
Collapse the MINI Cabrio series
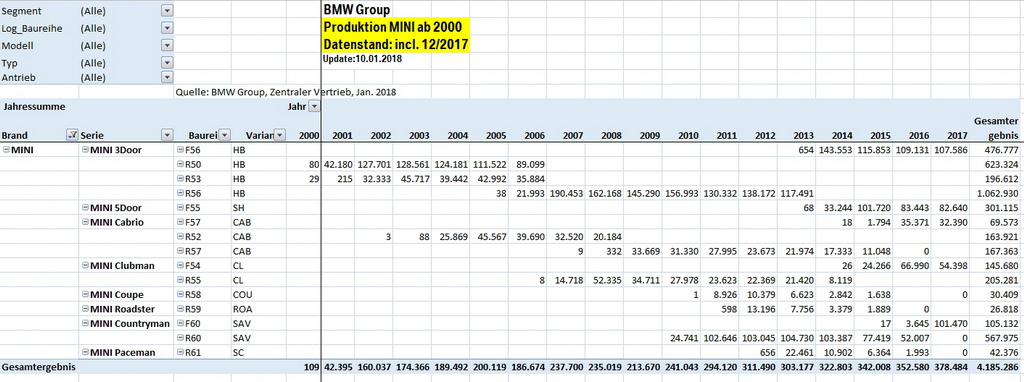click(x=85, y=222)
